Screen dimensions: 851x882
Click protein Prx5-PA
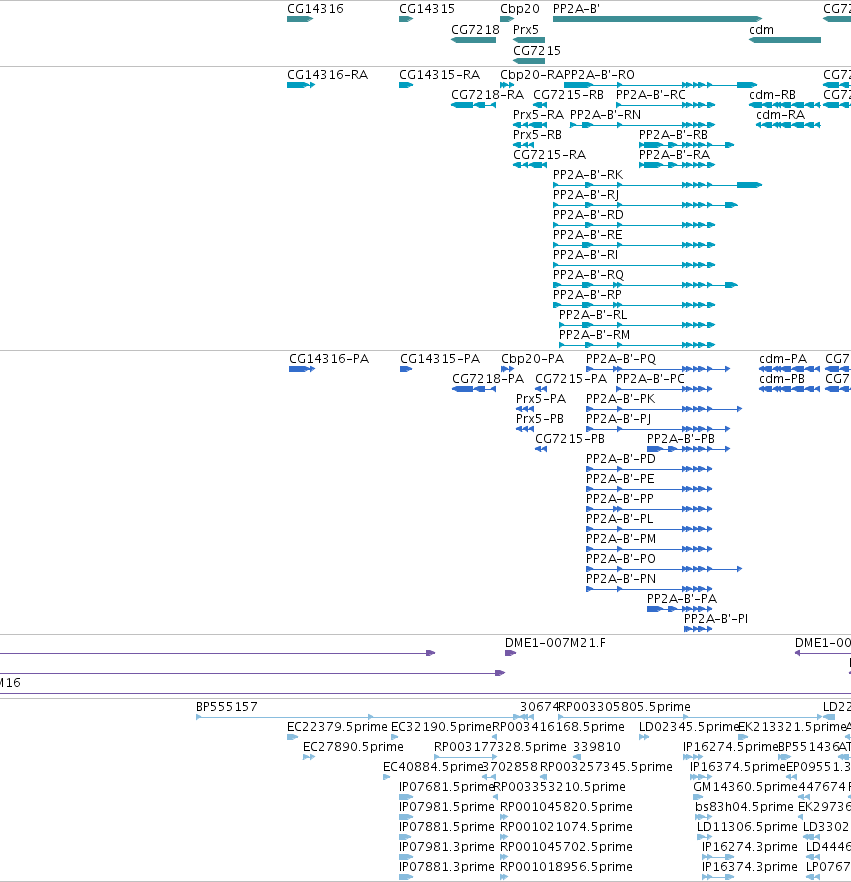pos(541,399)
